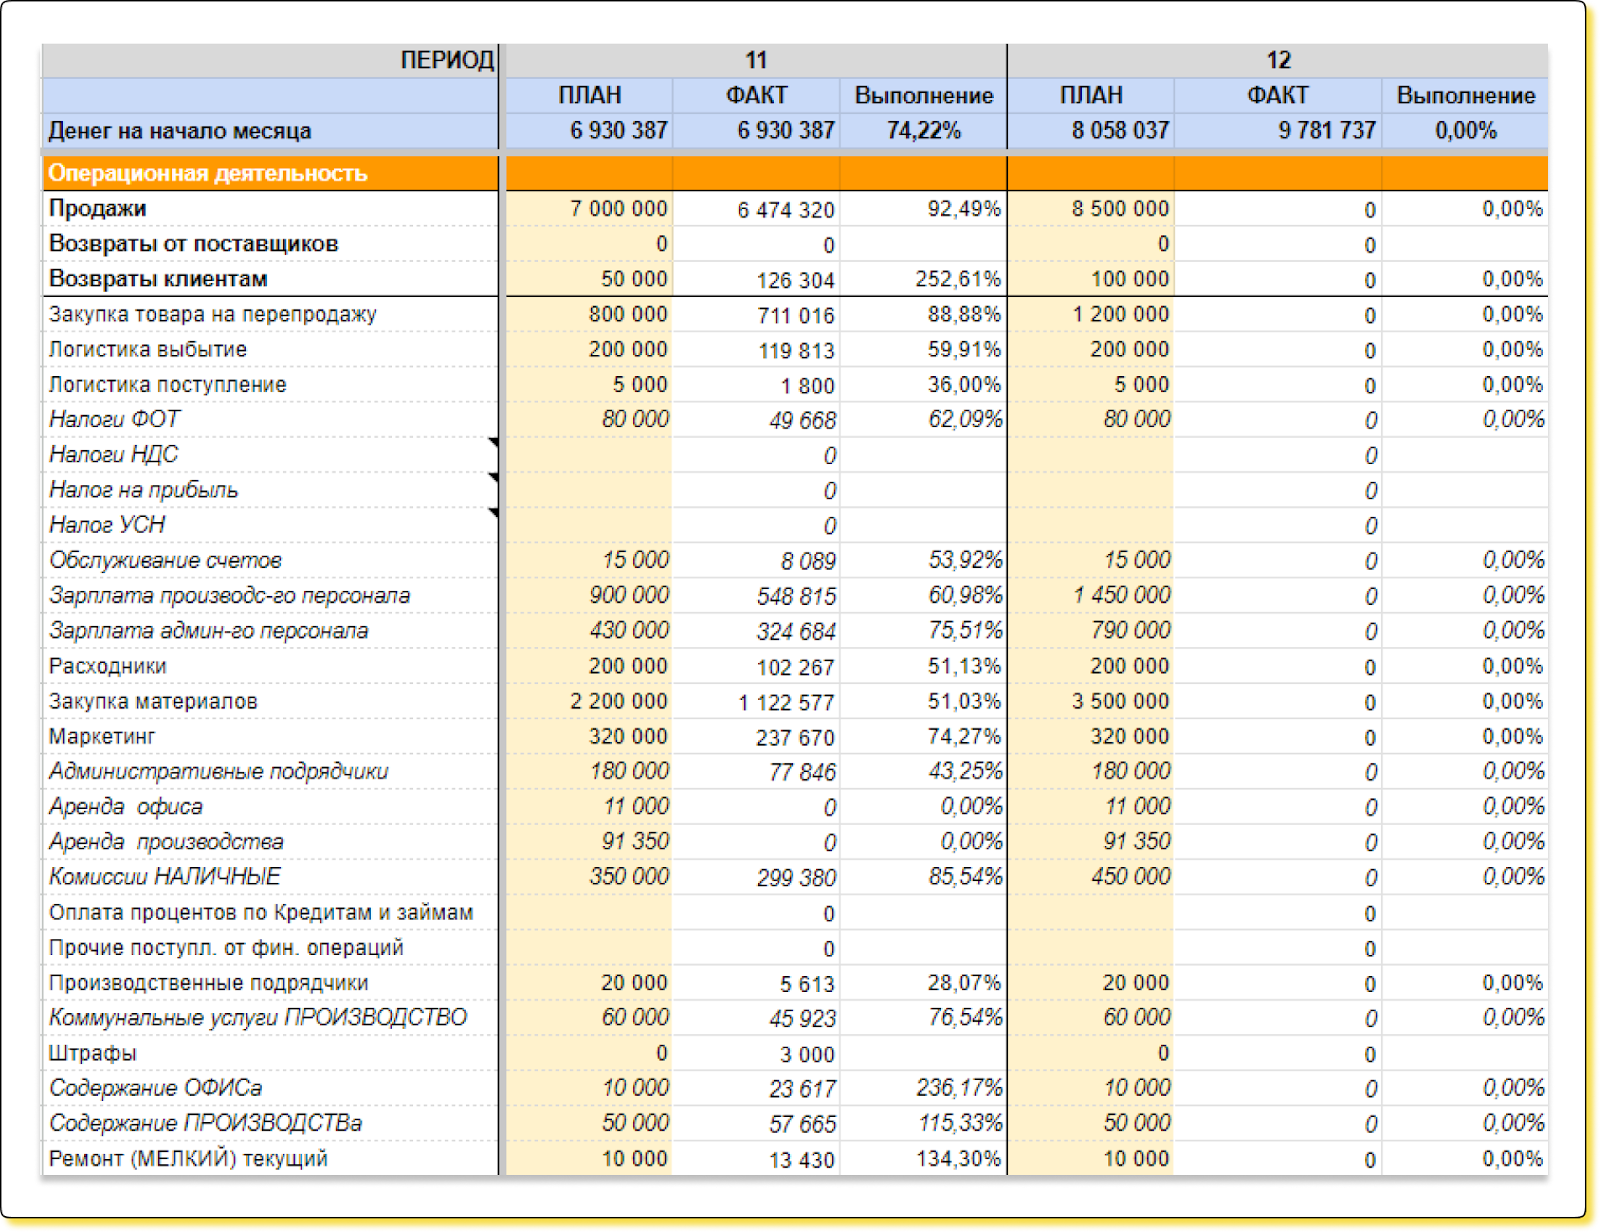
Task: Click the note indicator on Налоги НДС cell
Action: pos(493,442)
